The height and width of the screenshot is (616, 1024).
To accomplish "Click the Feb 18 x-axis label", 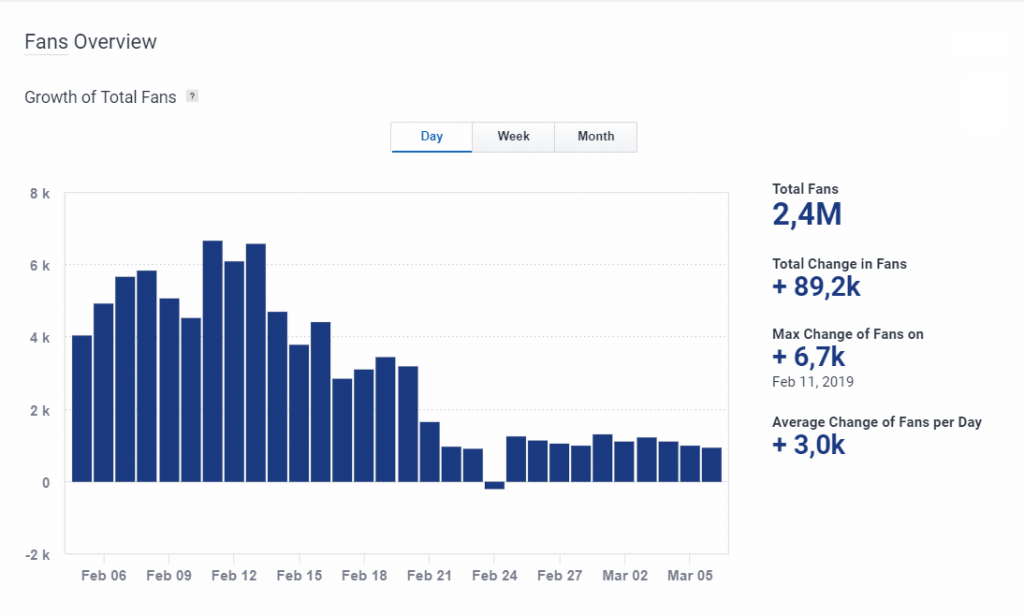I will [x=364, y=576].
